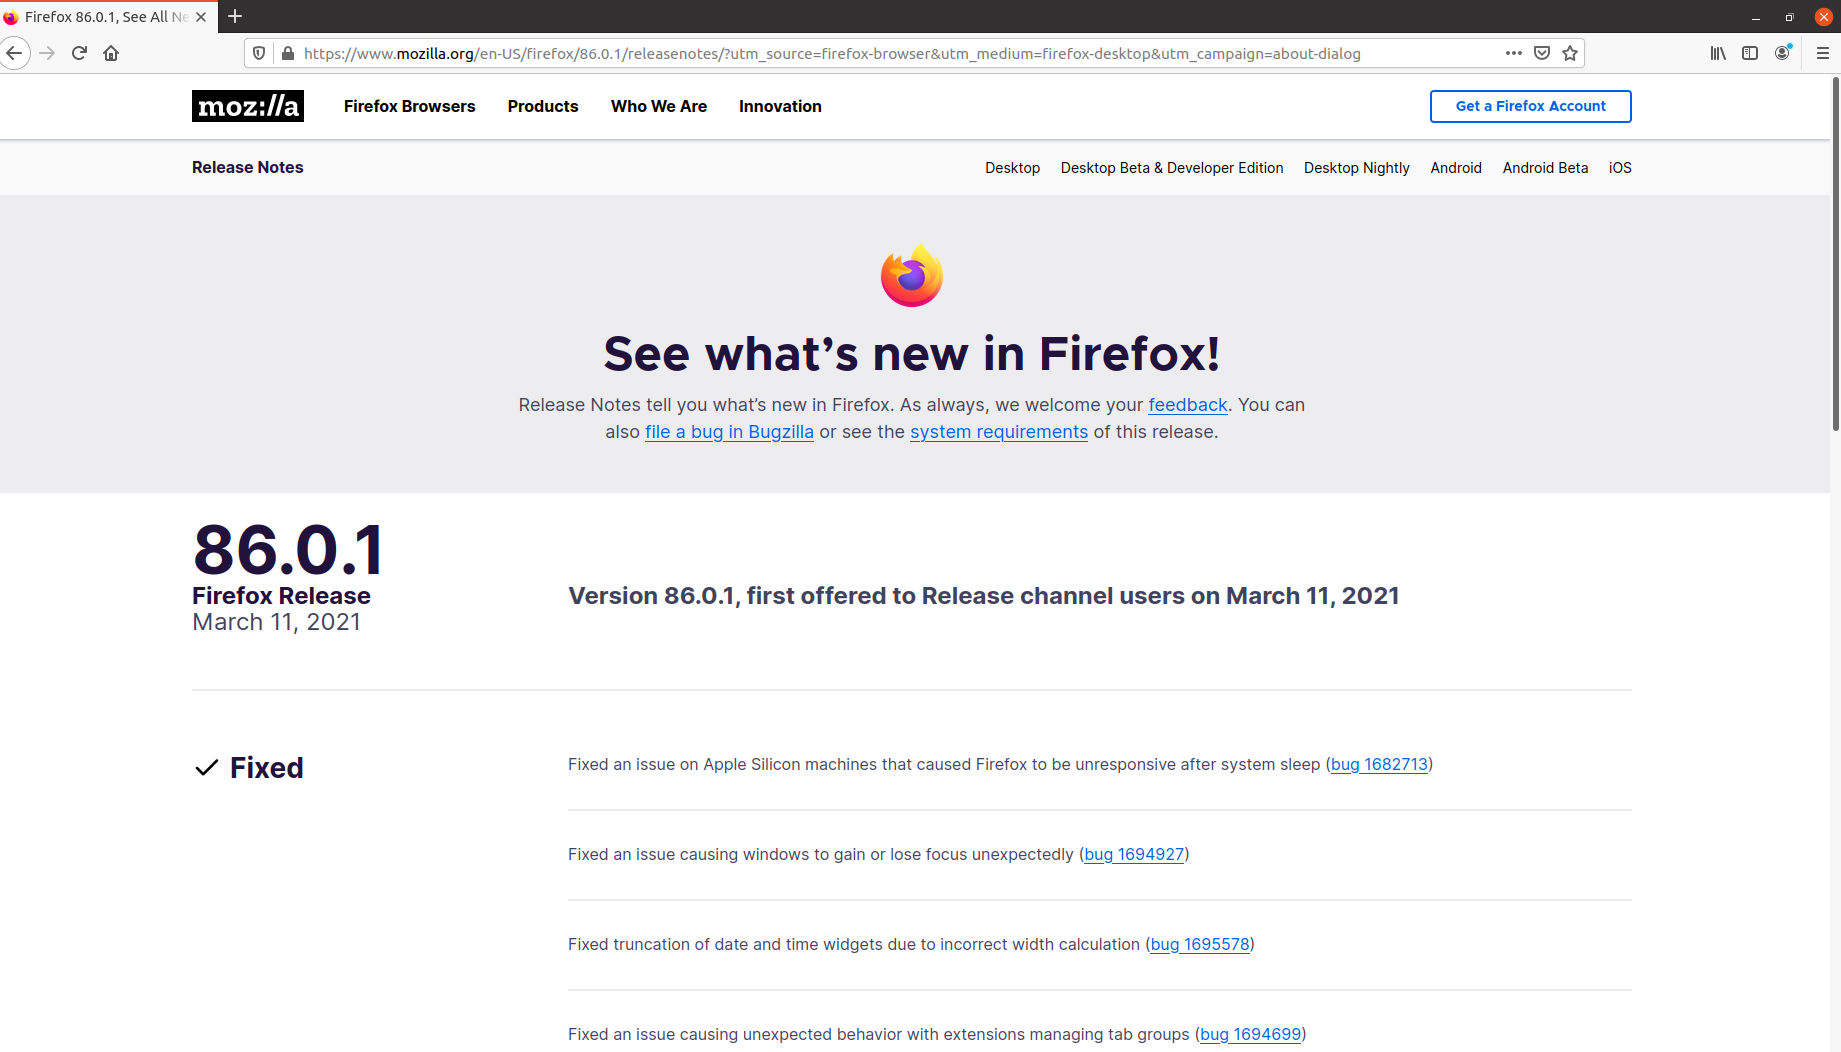Bookmark the page with the star icon
Image resolution: width=1841 pixels, height=1052 pixels.
[x=1570, y=53]
